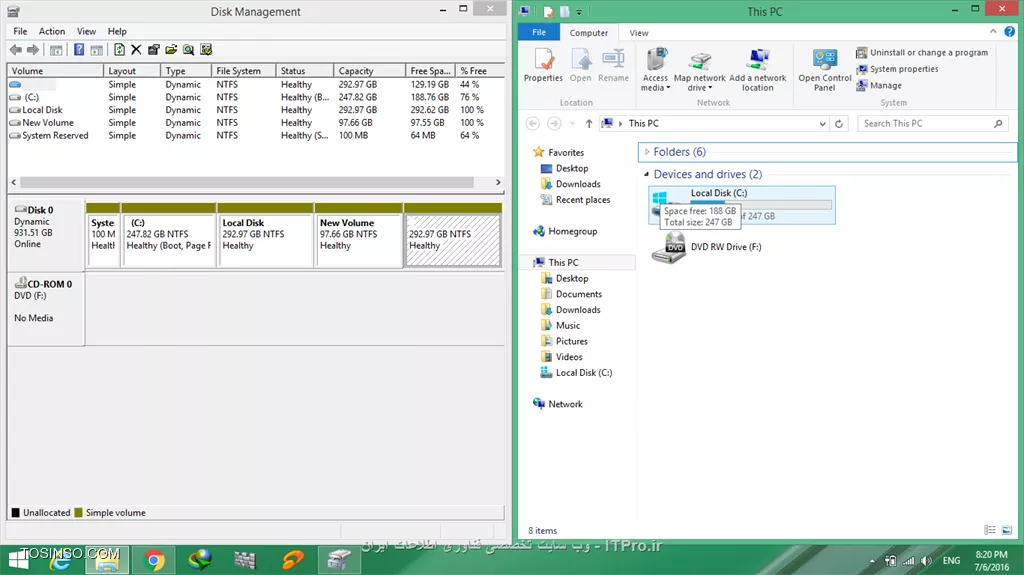Click the Back arrow in Disk Management toolbar

tap(16, 50)
